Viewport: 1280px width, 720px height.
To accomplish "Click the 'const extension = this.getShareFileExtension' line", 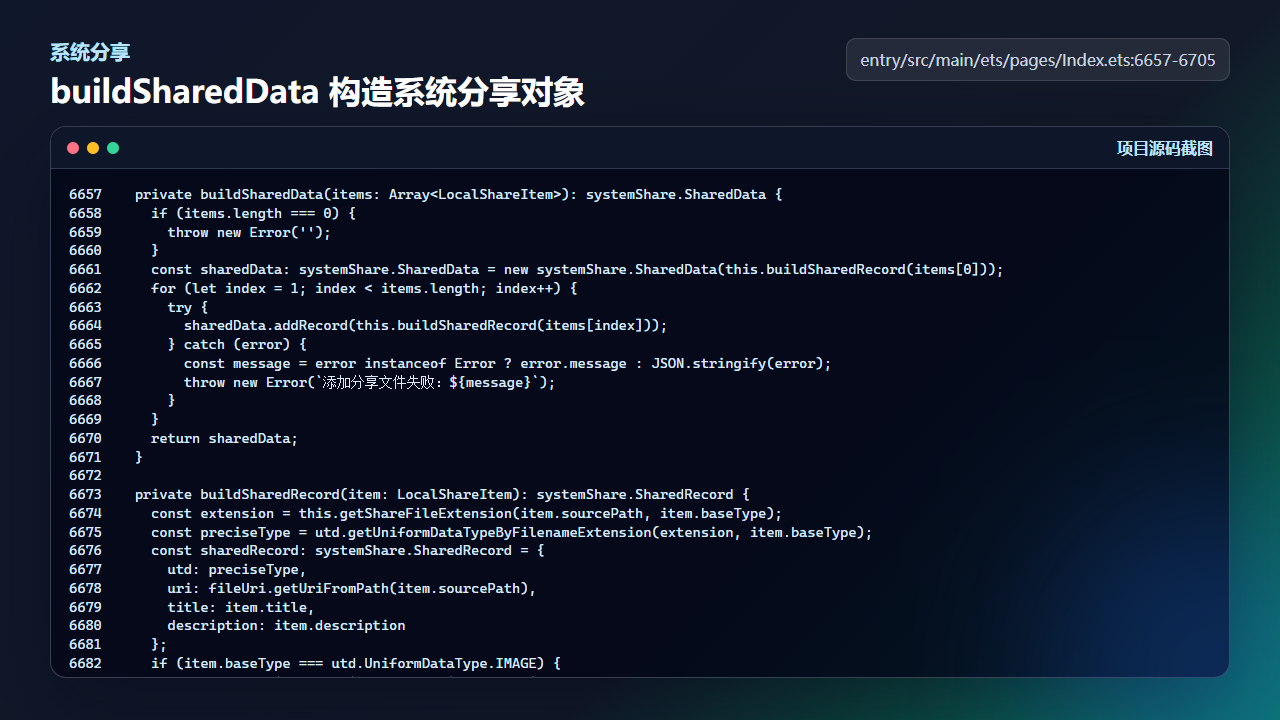I will (466, 513).
